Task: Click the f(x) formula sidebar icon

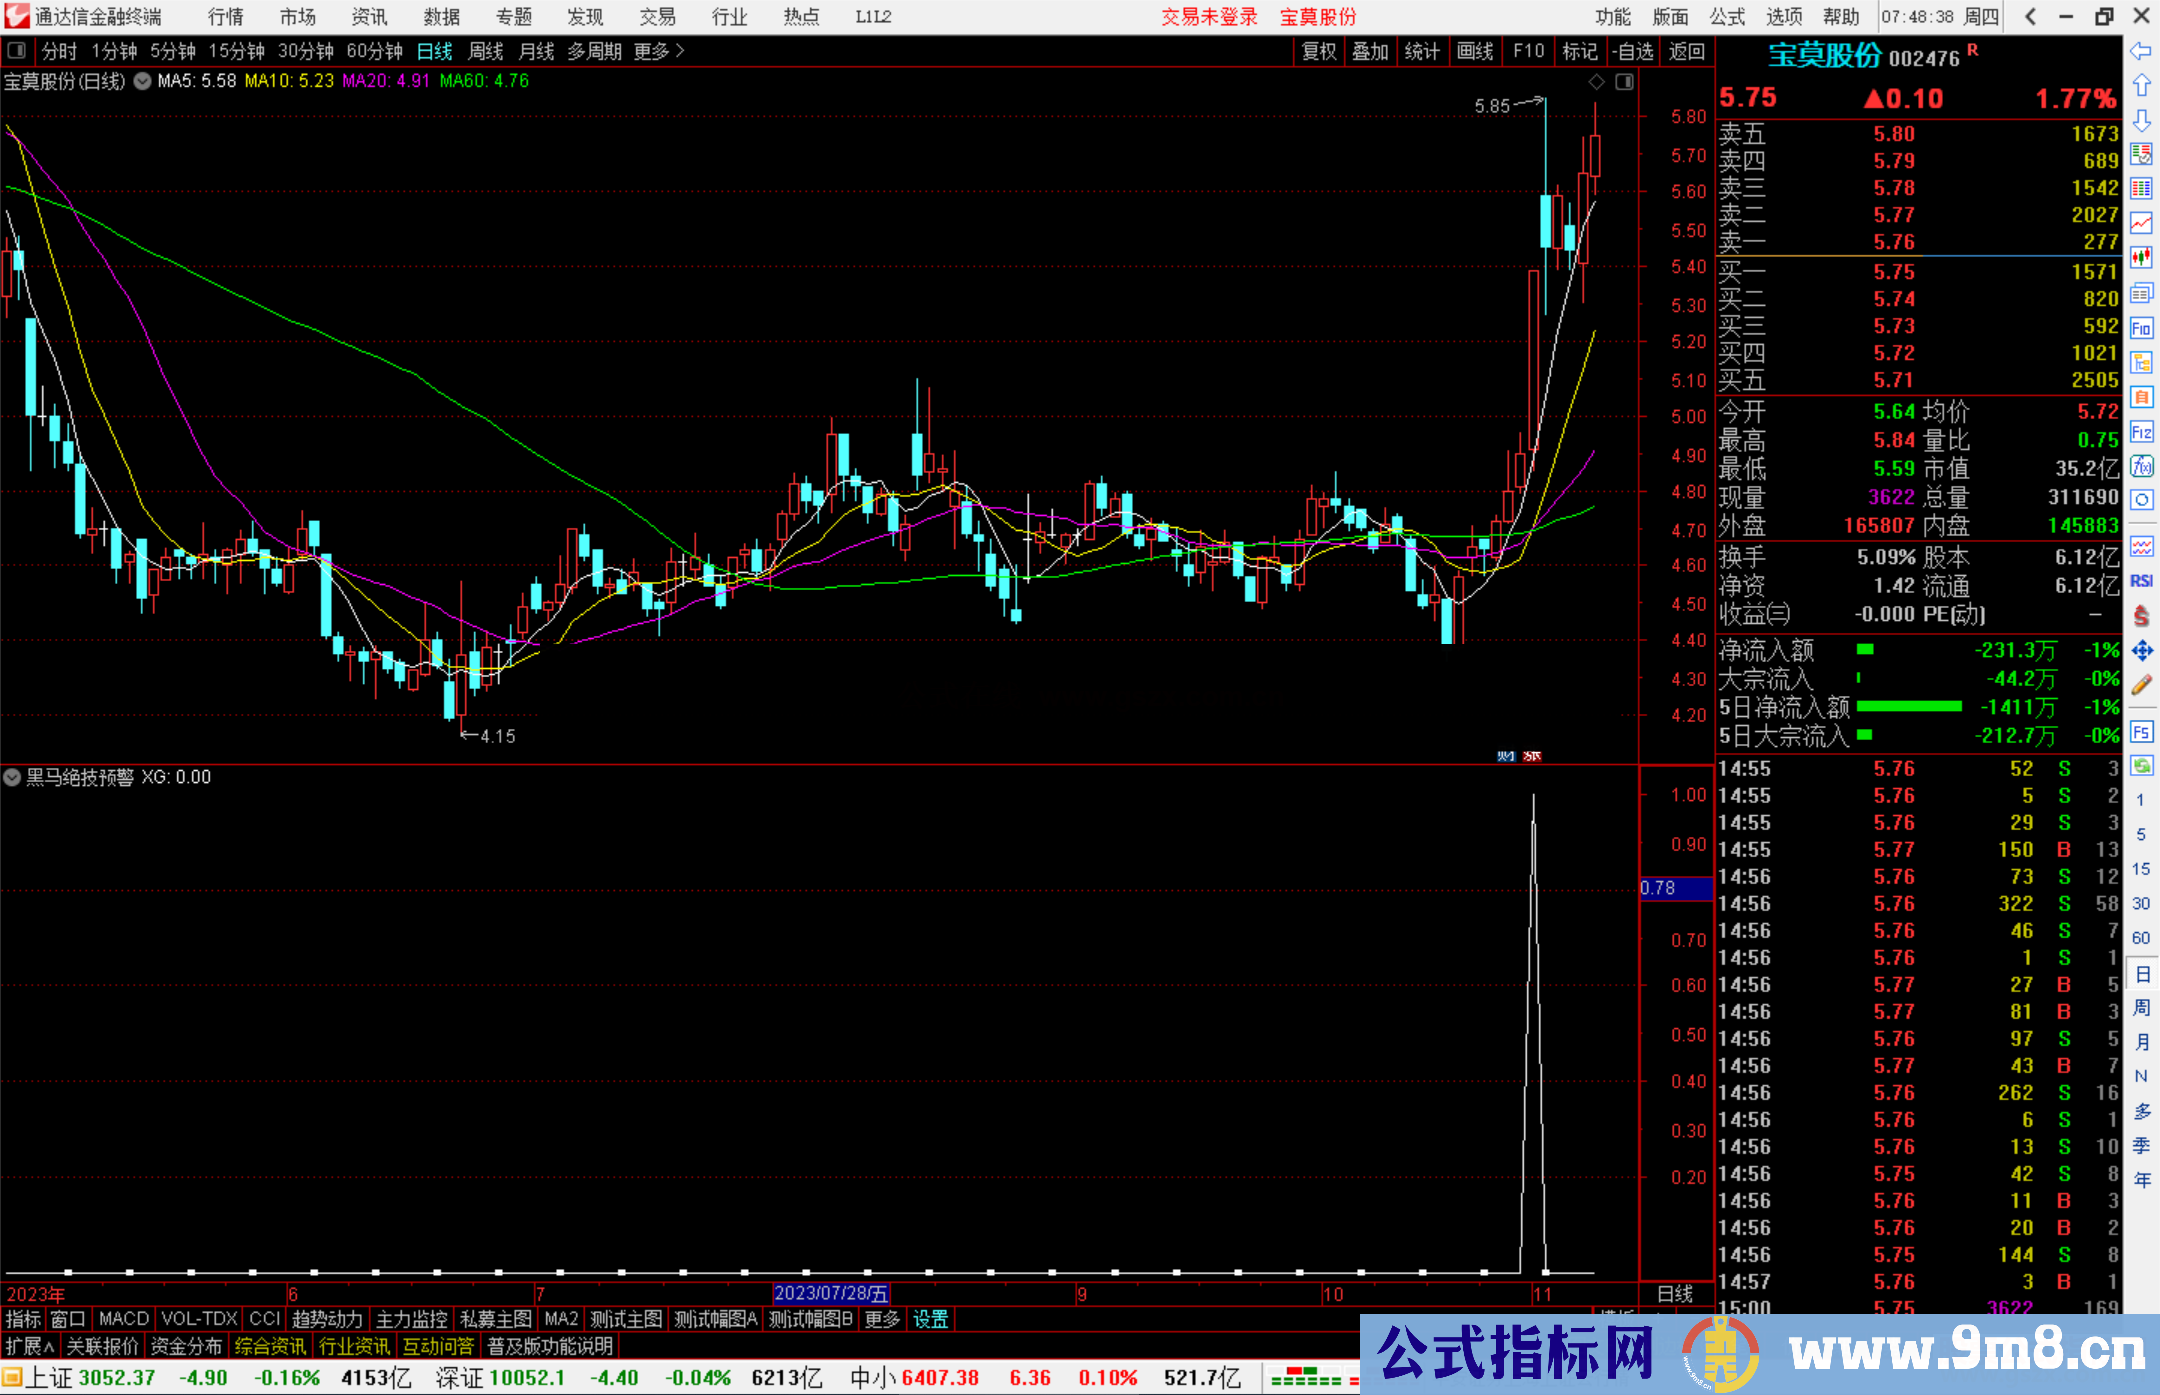Action: click(2141, 466)
